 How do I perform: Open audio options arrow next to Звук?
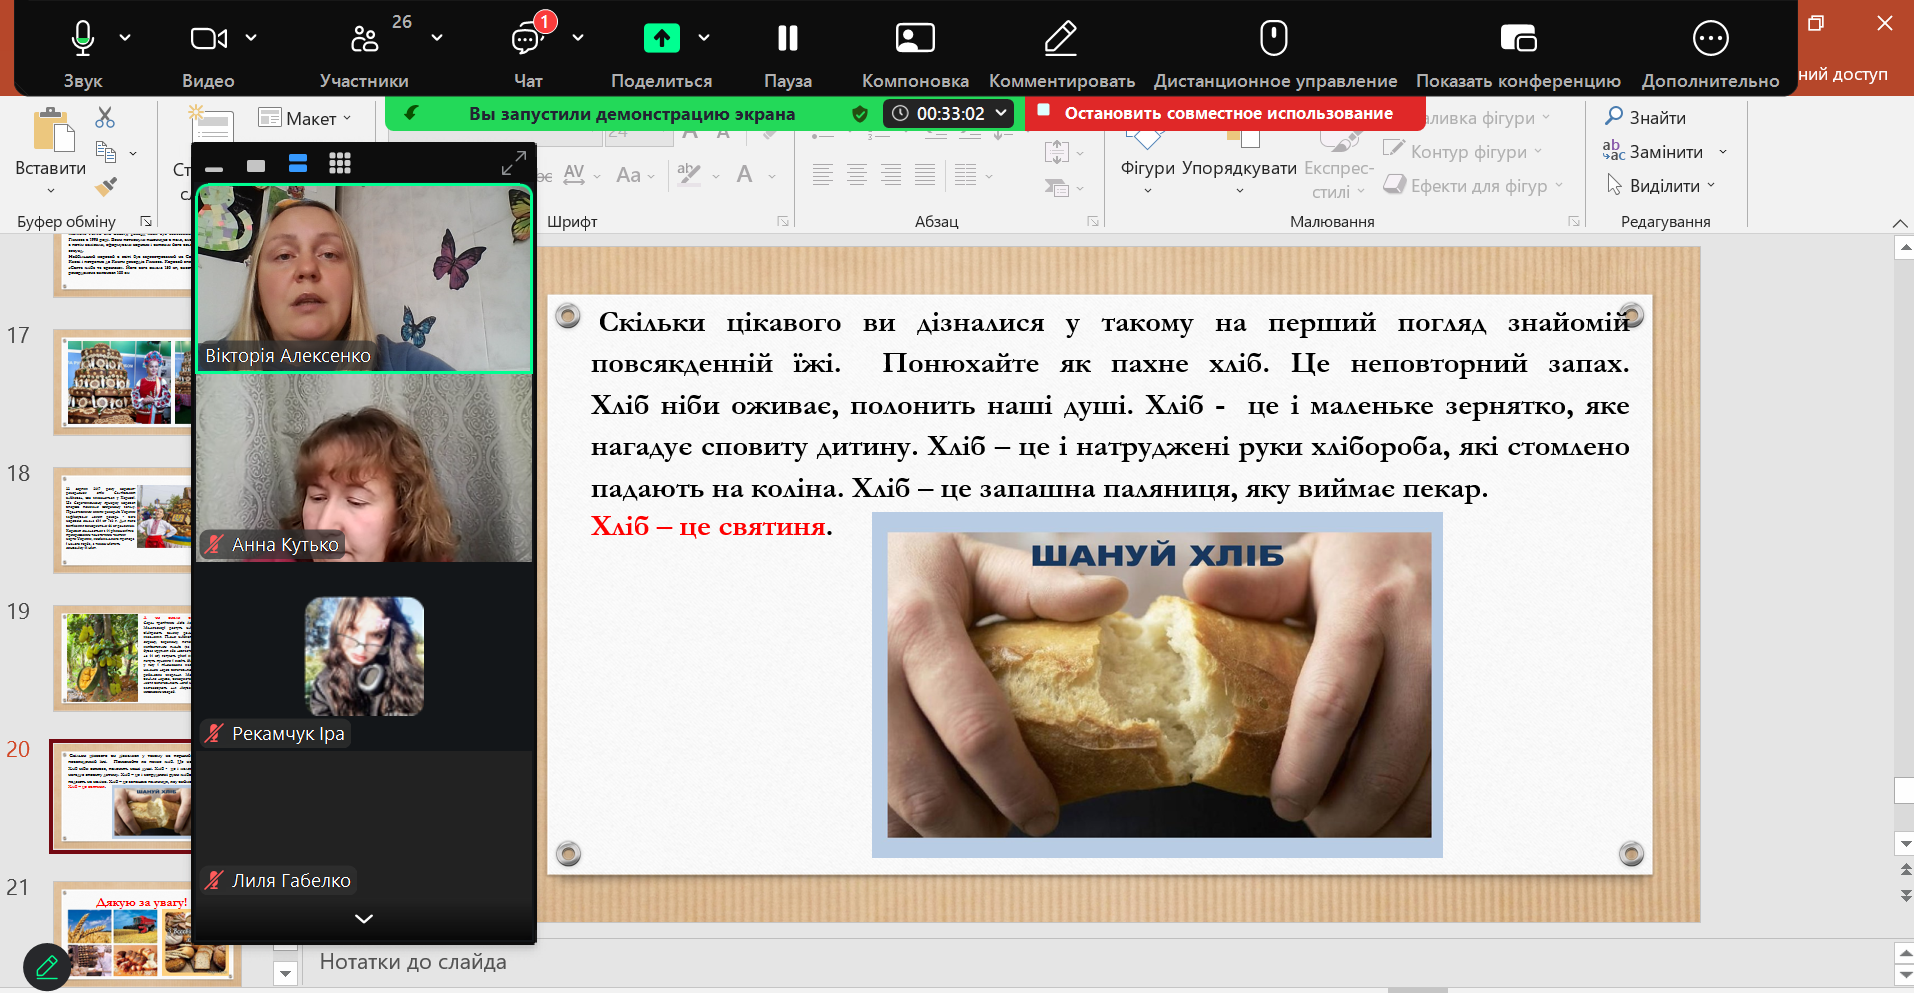pyautogui.click(x=125, y=38)
